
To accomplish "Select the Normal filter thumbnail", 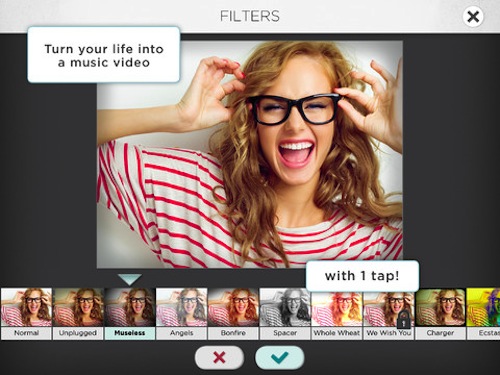I will pos(26,307).
